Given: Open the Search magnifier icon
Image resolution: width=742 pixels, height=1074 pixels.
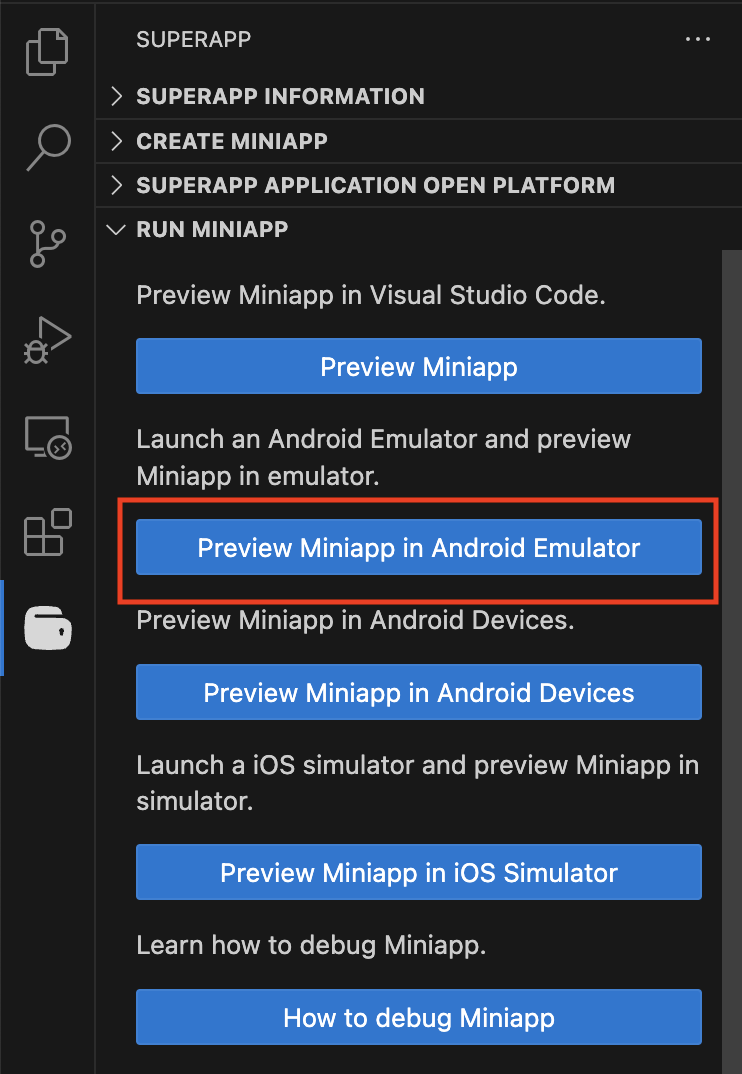Looking at the screenshot, I should click(48, 147).
